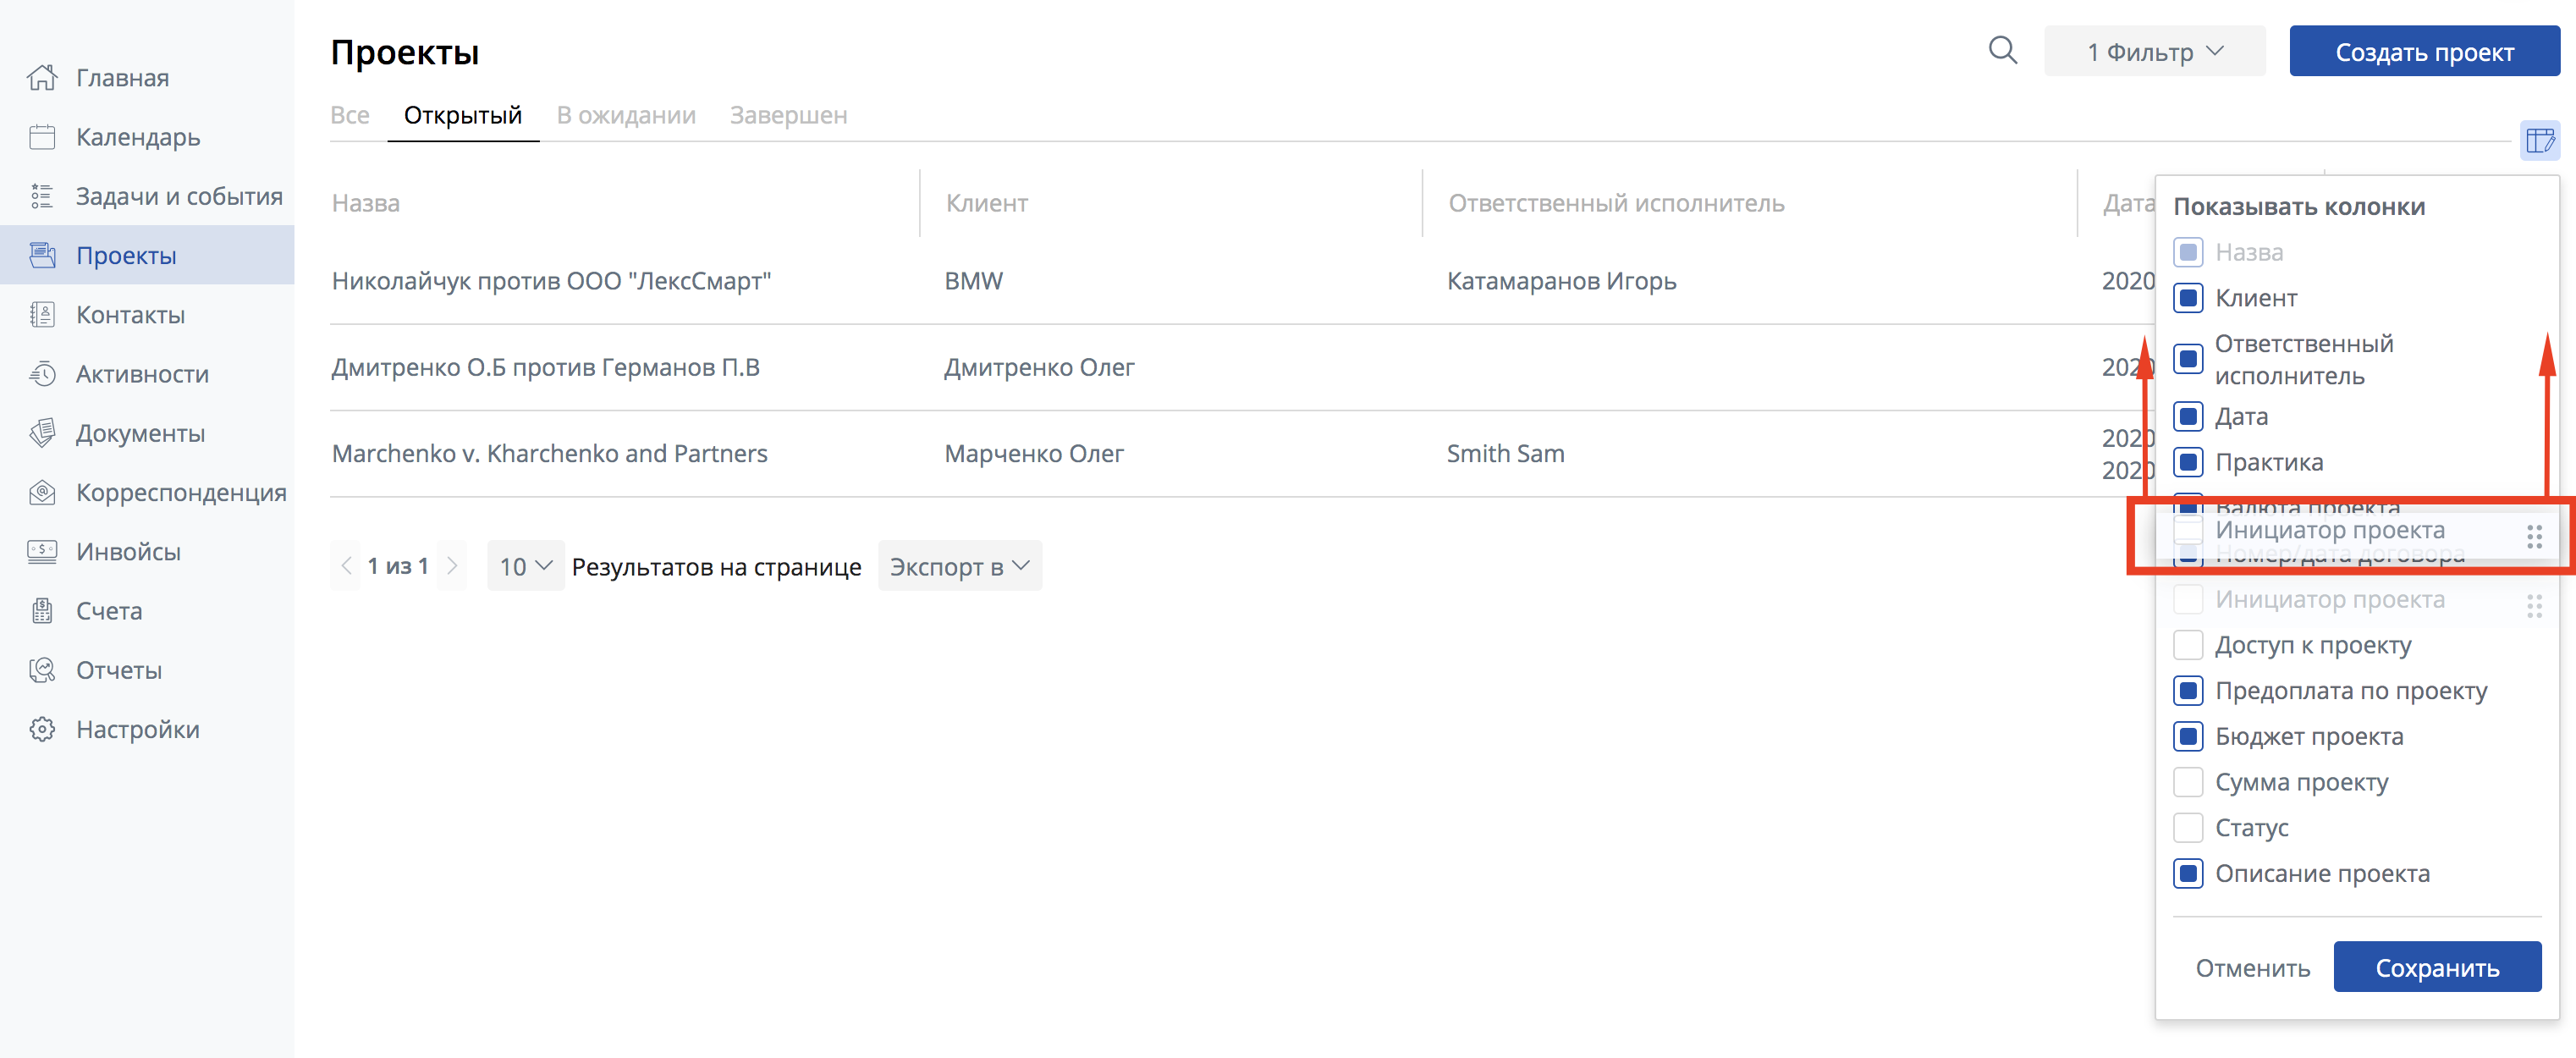Click the Отменить button

click(x=2252, y=968)
